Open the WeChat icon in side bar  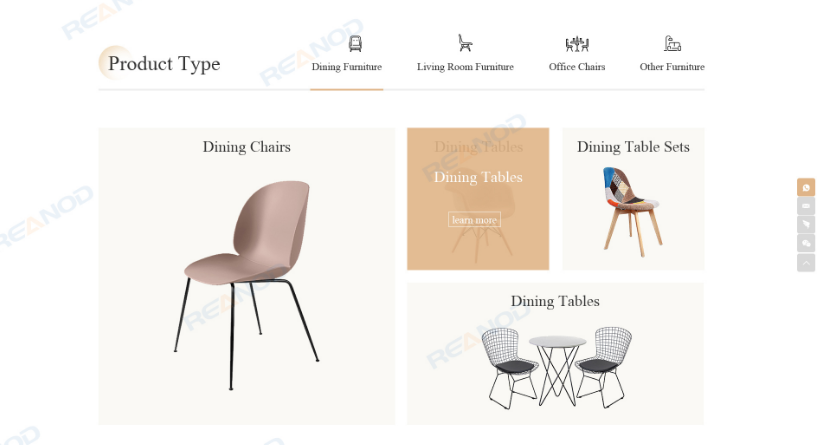click(806, 244)
